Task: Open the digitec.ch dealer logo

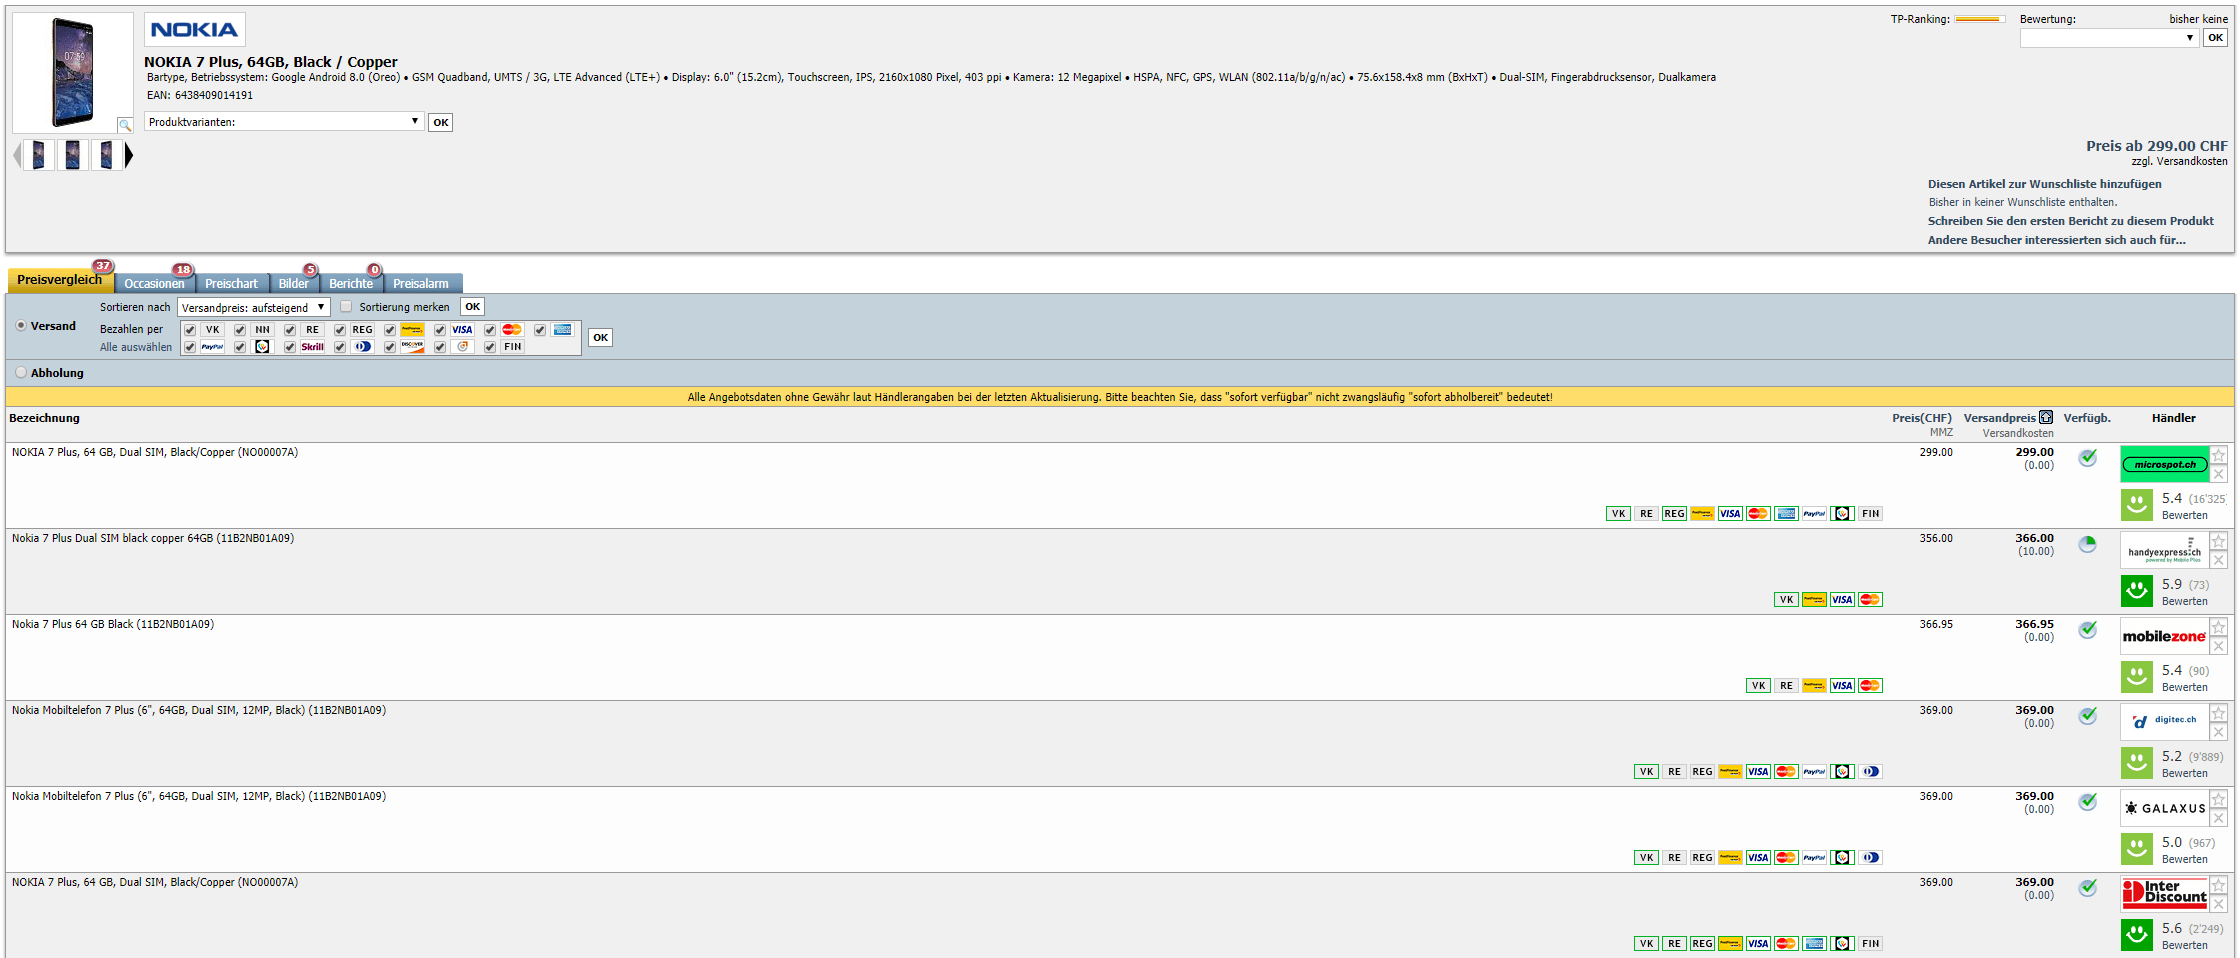Action: click(2165, 722)
